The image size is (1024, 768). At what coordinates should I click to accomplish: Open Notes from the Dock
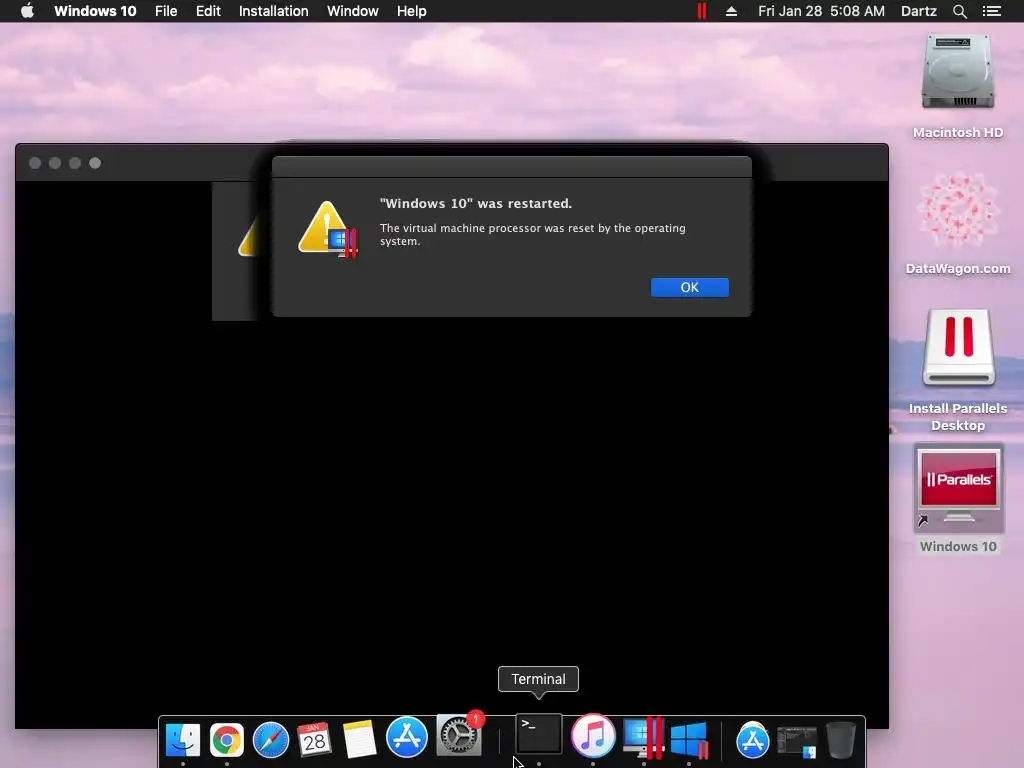click(x=359, y=739)
